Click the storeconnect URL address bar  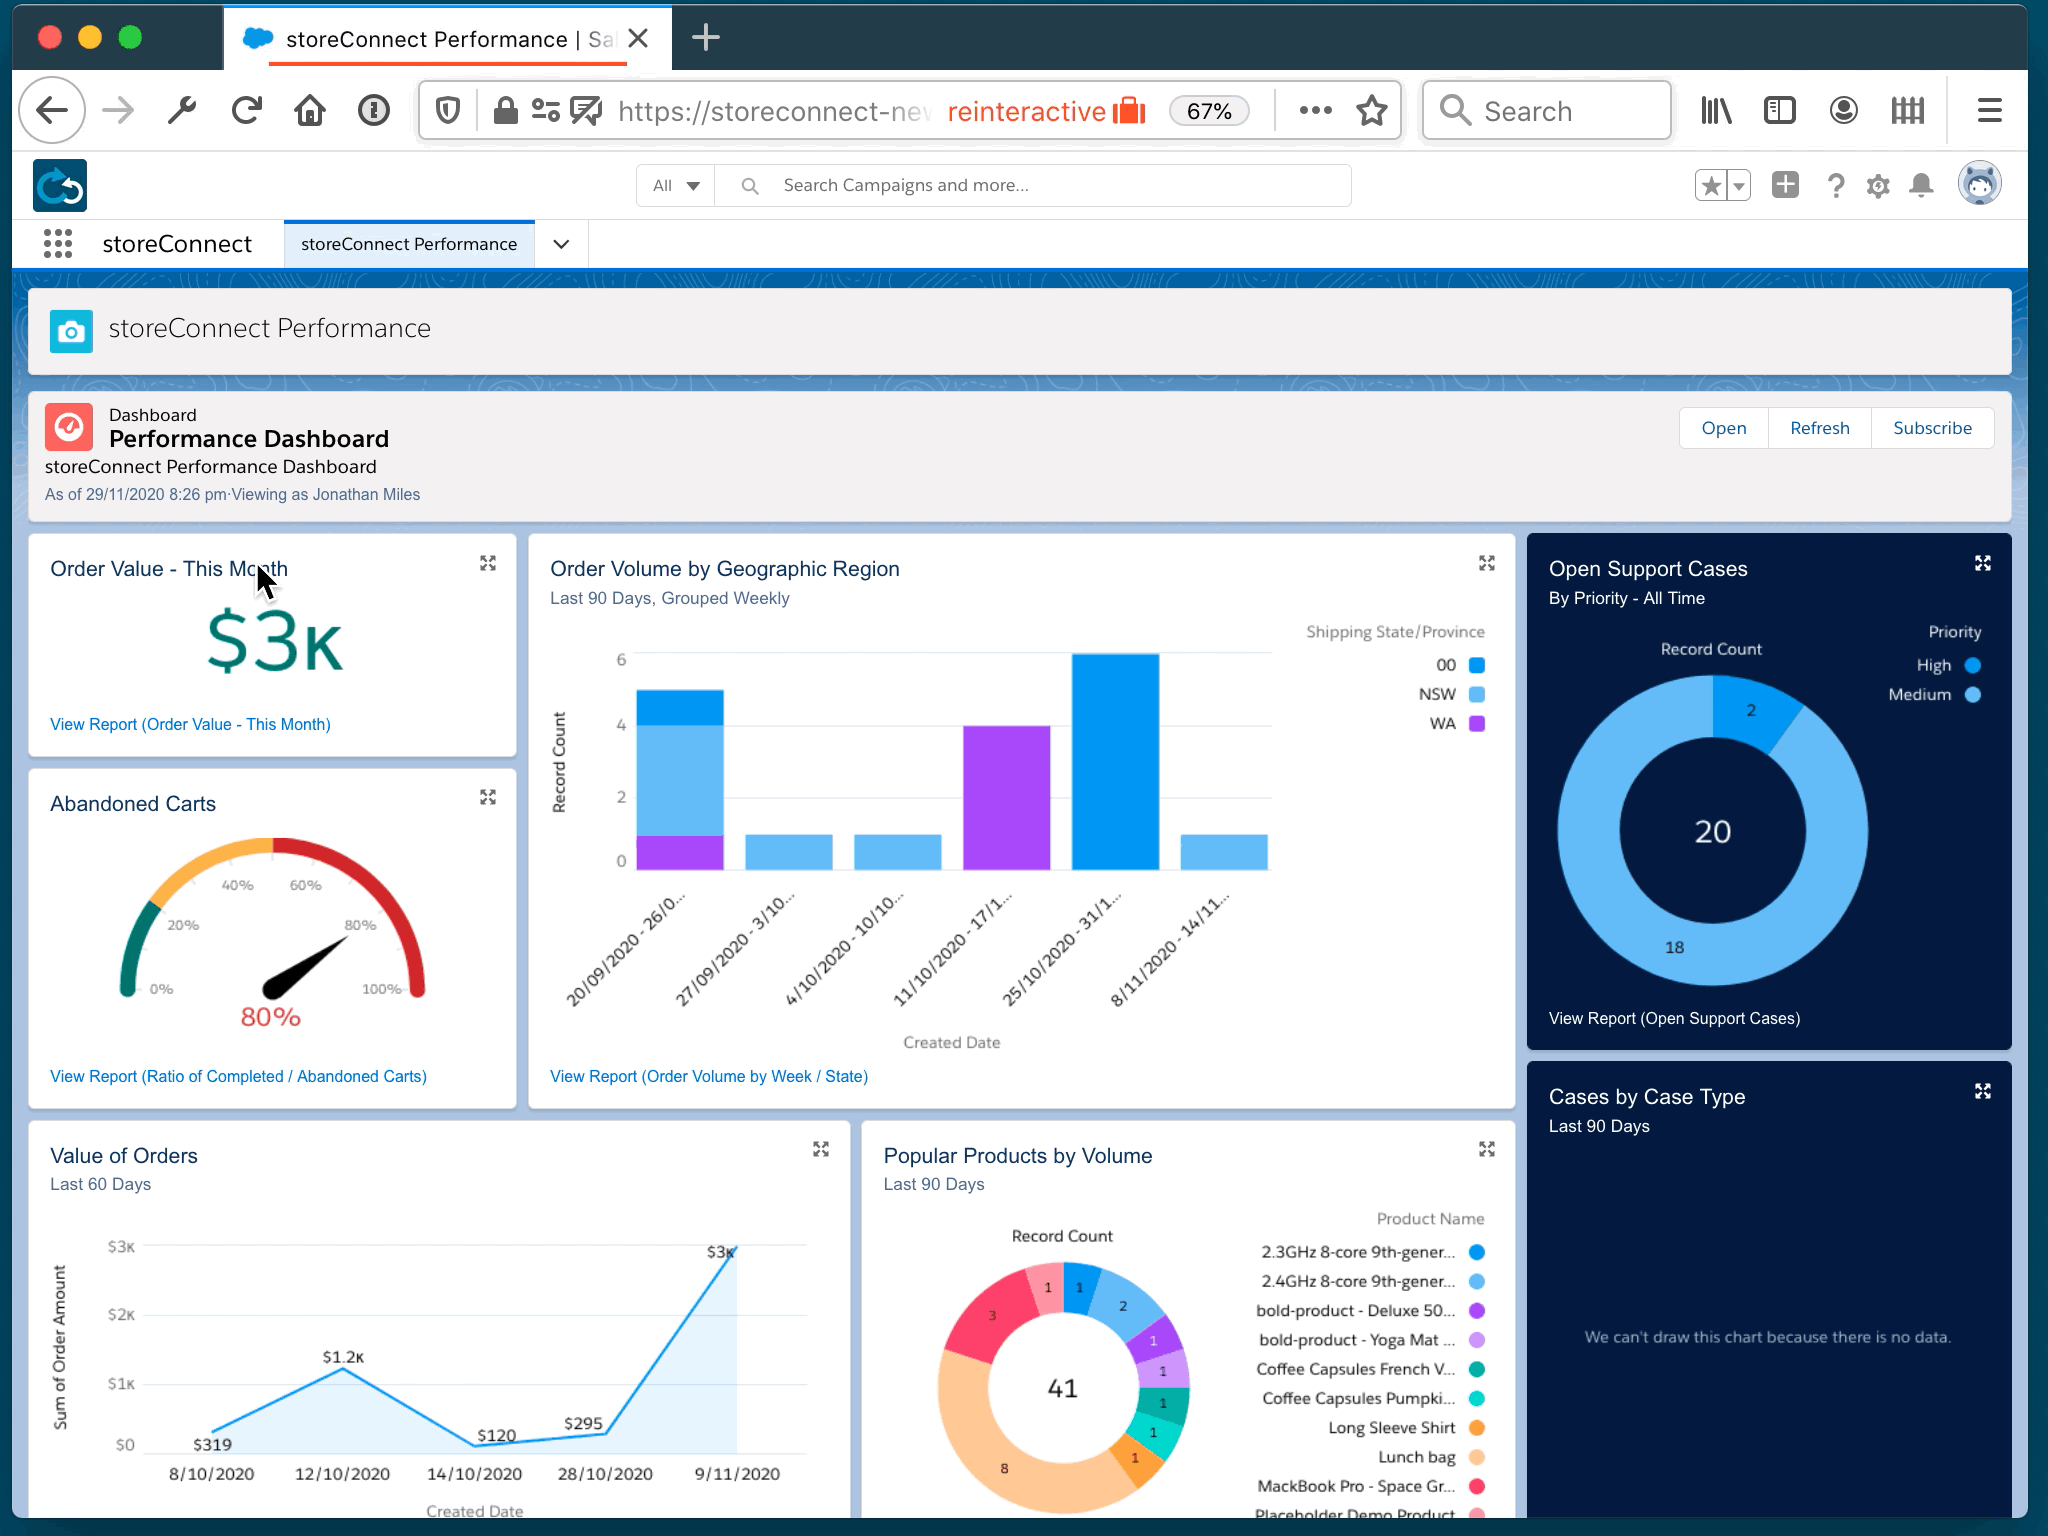pyautogui.click(x=774, y=111)
